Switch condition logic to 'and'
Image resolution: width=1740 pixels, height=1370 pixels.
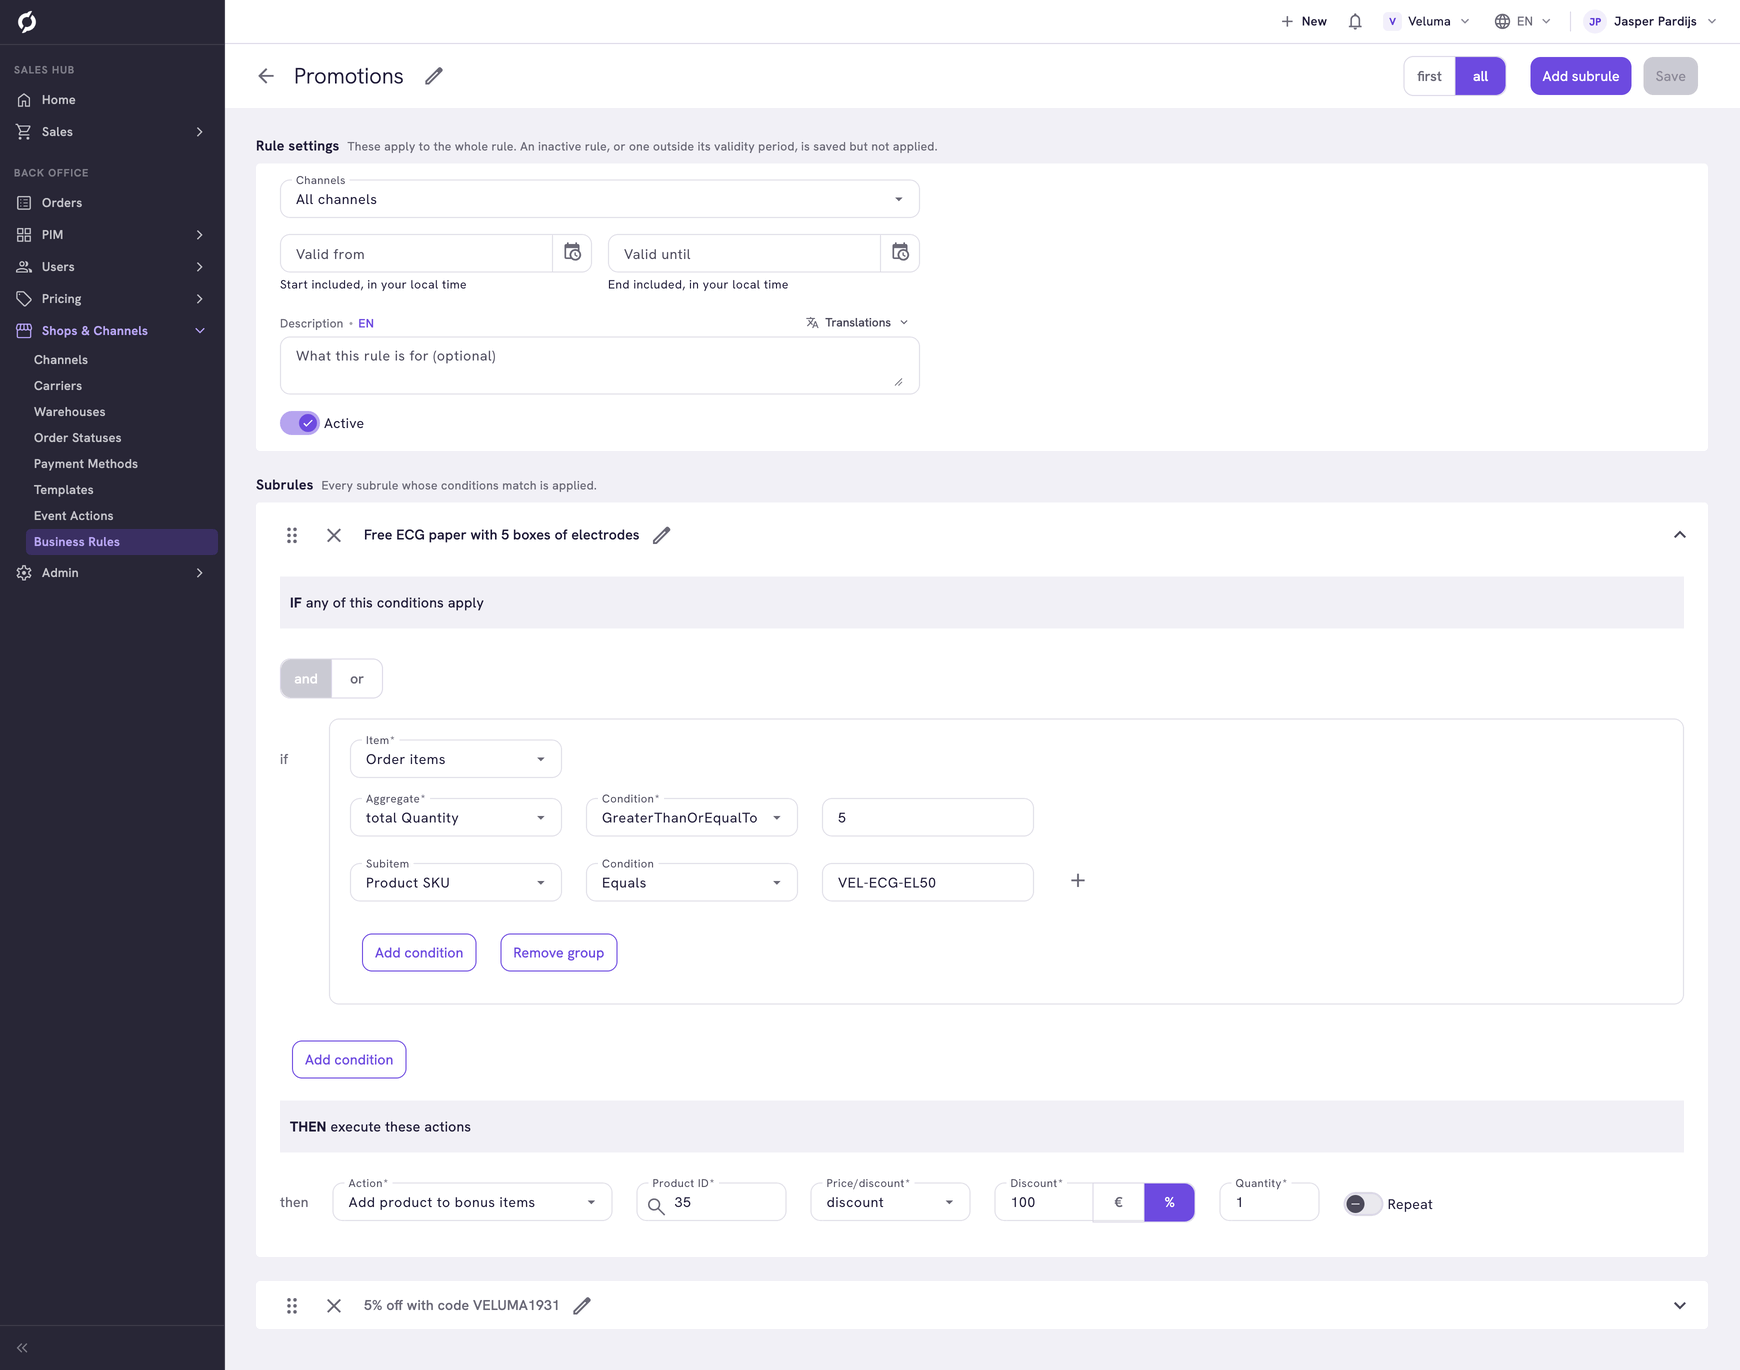pyautogui.click(x=306, y=678)
